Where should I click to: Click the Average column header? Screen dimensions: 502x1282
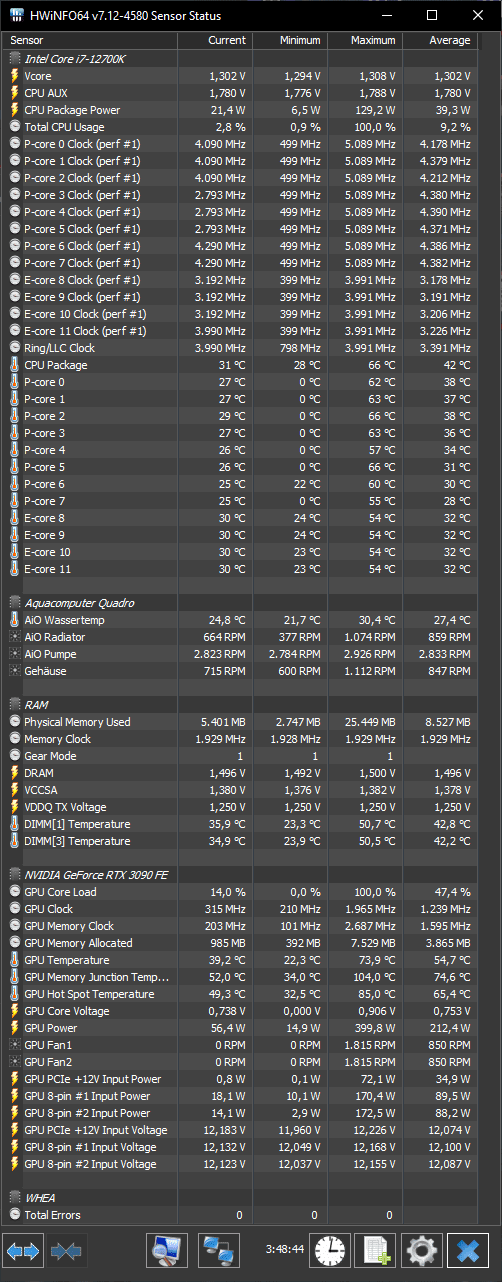439,41
